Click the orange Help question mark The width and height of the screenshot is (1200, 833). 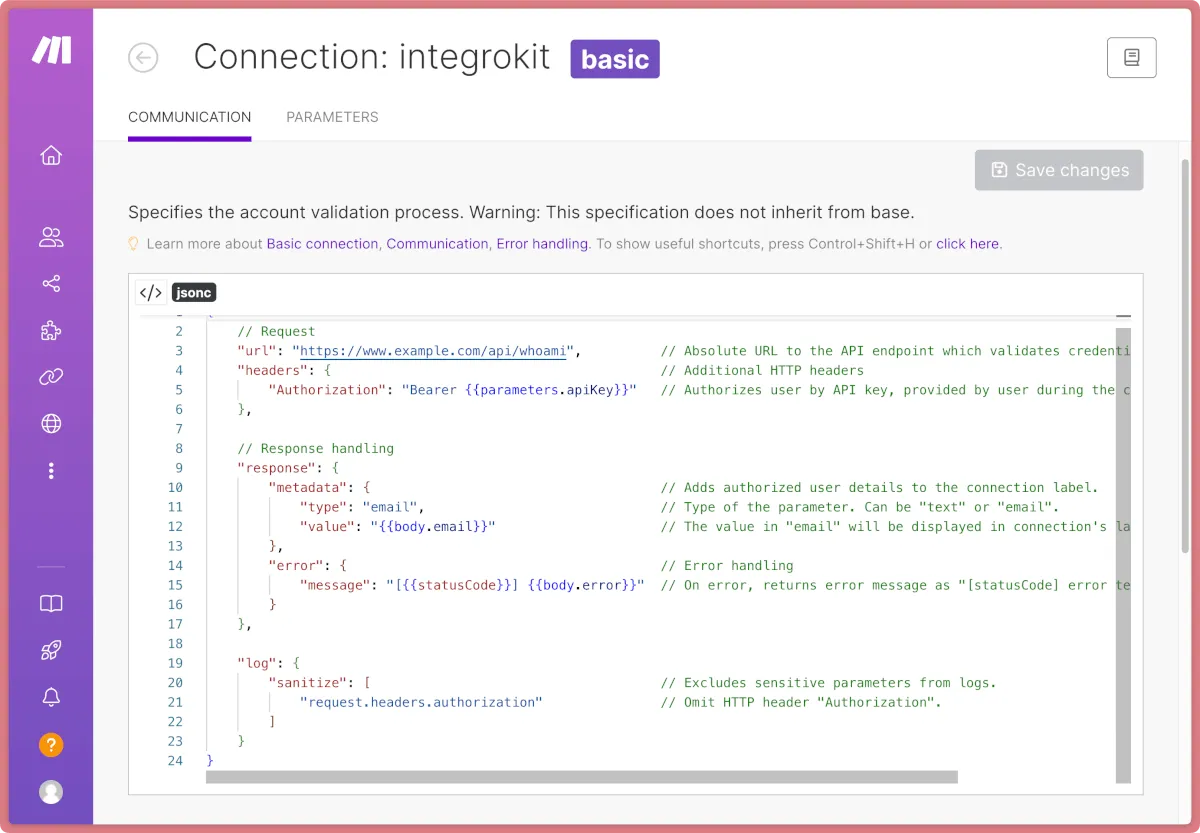tap(51, 745)
